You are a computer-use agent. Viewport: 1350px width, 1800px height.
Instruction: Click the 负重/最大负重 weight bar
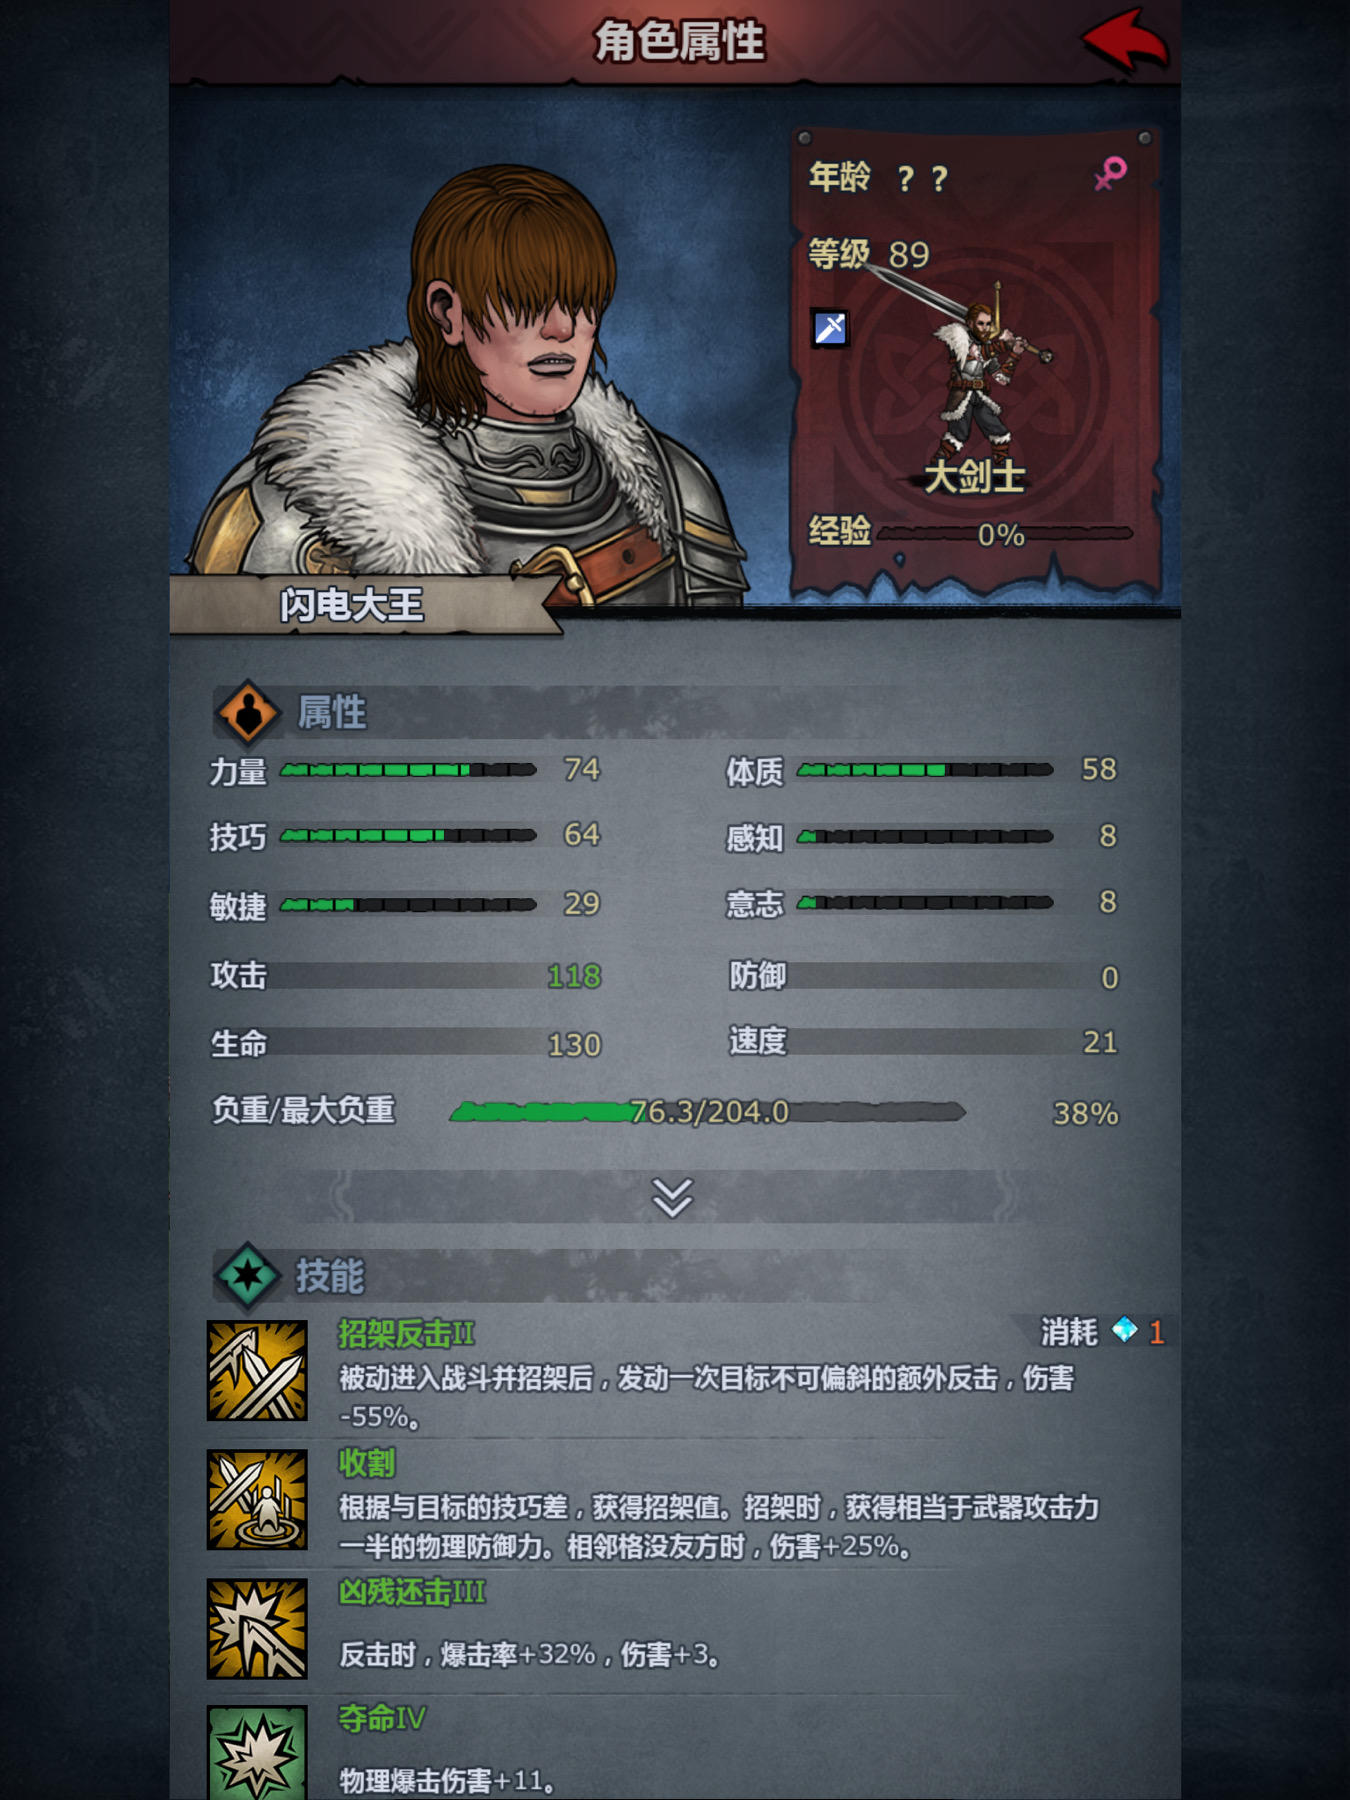click(x=708, y=1111)
